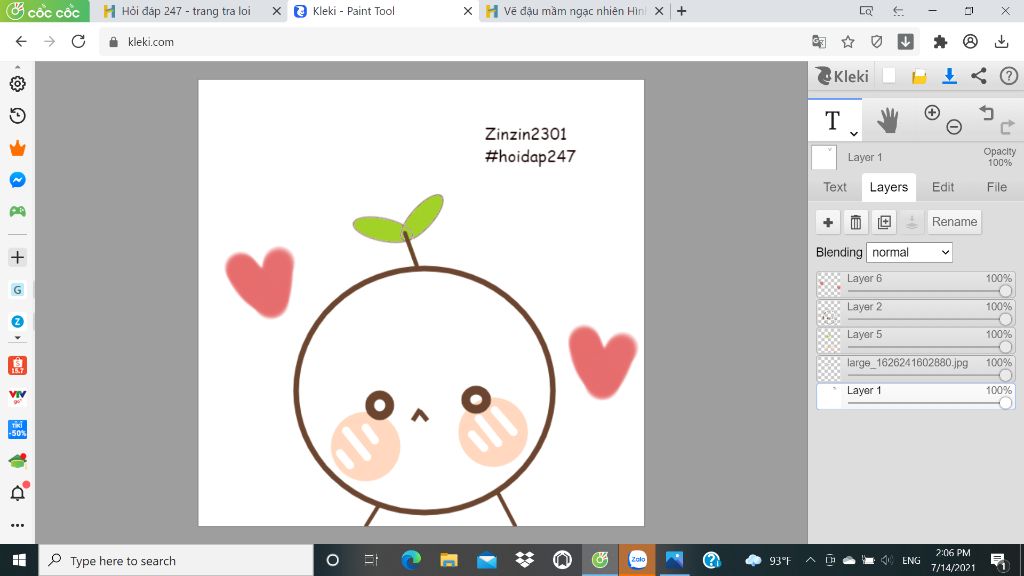Click the blue download image icon
Viewport: 1024px width, 576px height.
pyautogui.click(x=949, y=76)
